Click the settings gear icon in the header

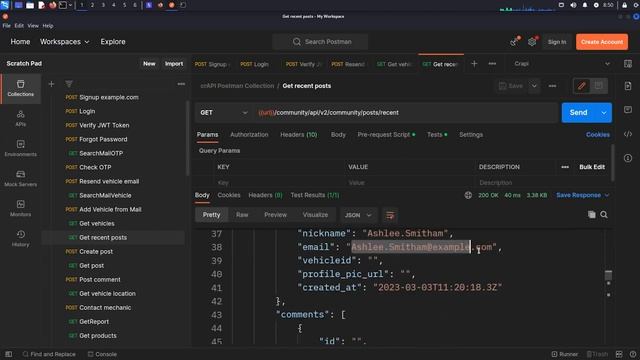click(532, 42)
